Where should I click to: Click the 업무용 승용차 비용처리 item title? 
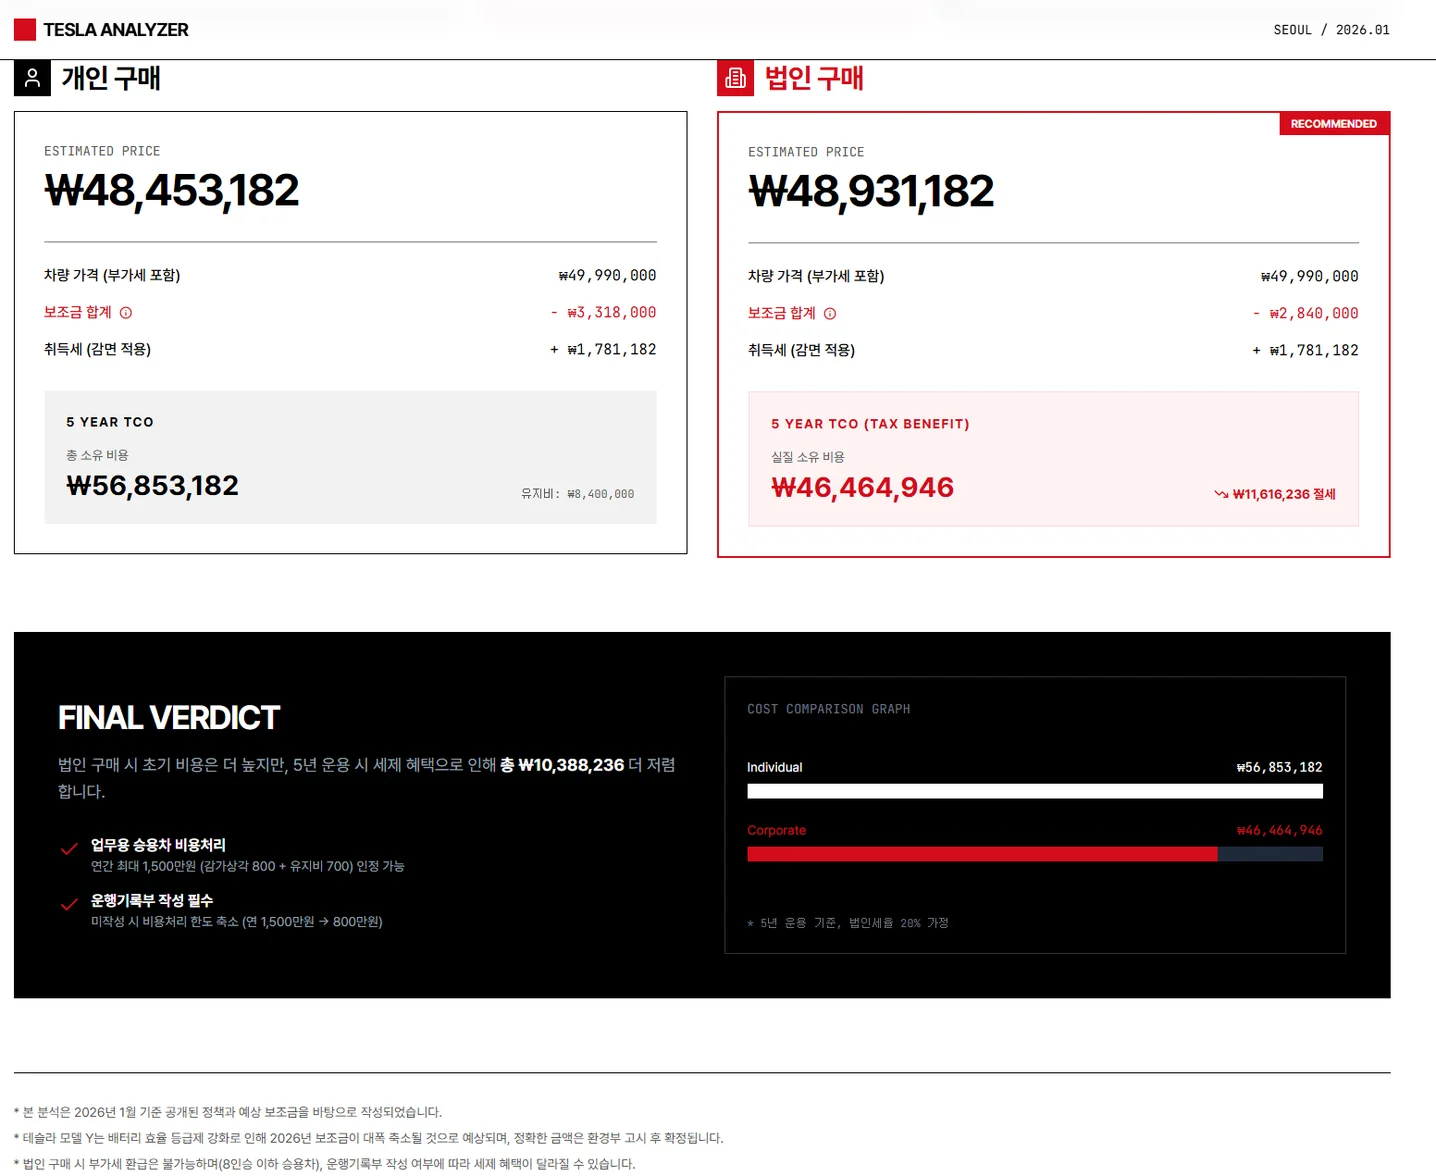coord(158,845)
